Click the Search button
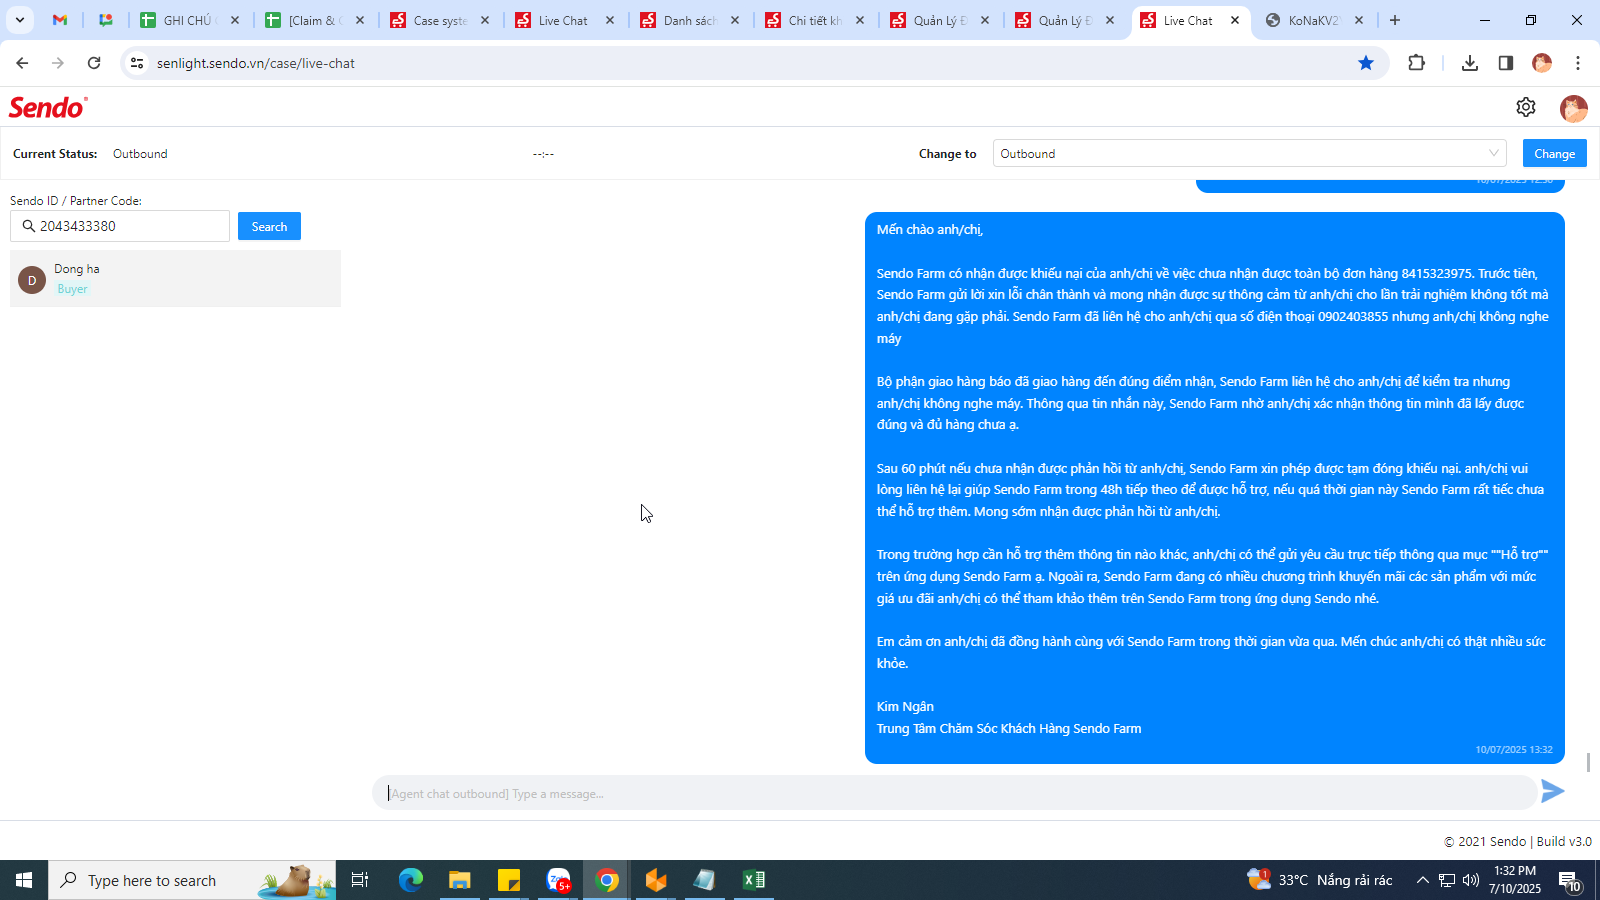The width and height of the screenshot is (1600, 900). pyautogui.click(x=269, y=226)
